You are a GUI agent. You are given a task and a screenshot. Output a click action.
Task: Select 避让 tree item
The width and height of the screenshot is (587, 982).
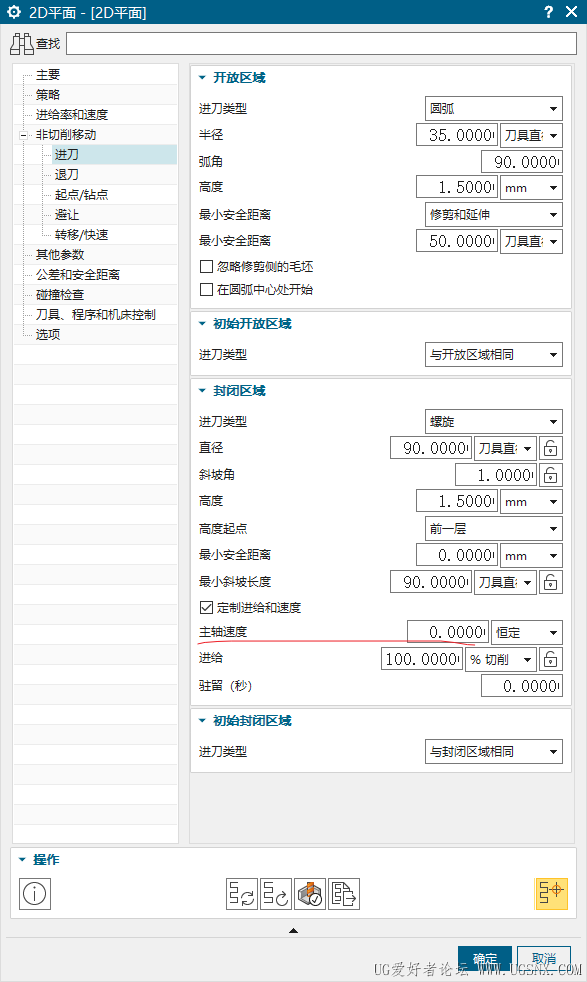pos(66,215)
